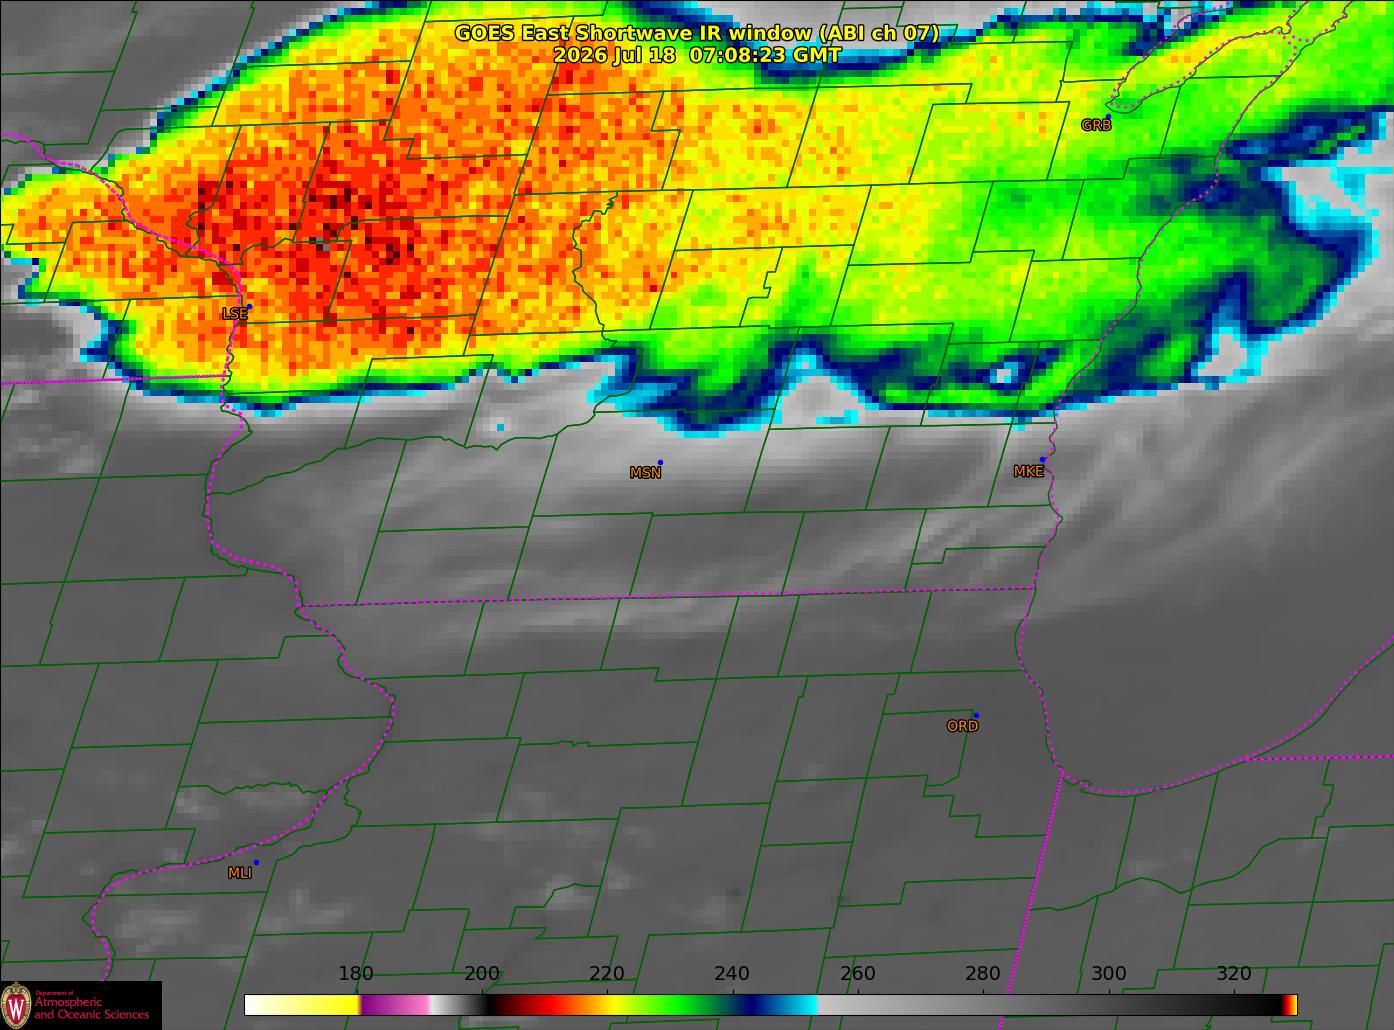The width and height of the screenshot is (1394, 1030).
Task: Click the MKE station marker label
Action: click(1028, 472)
